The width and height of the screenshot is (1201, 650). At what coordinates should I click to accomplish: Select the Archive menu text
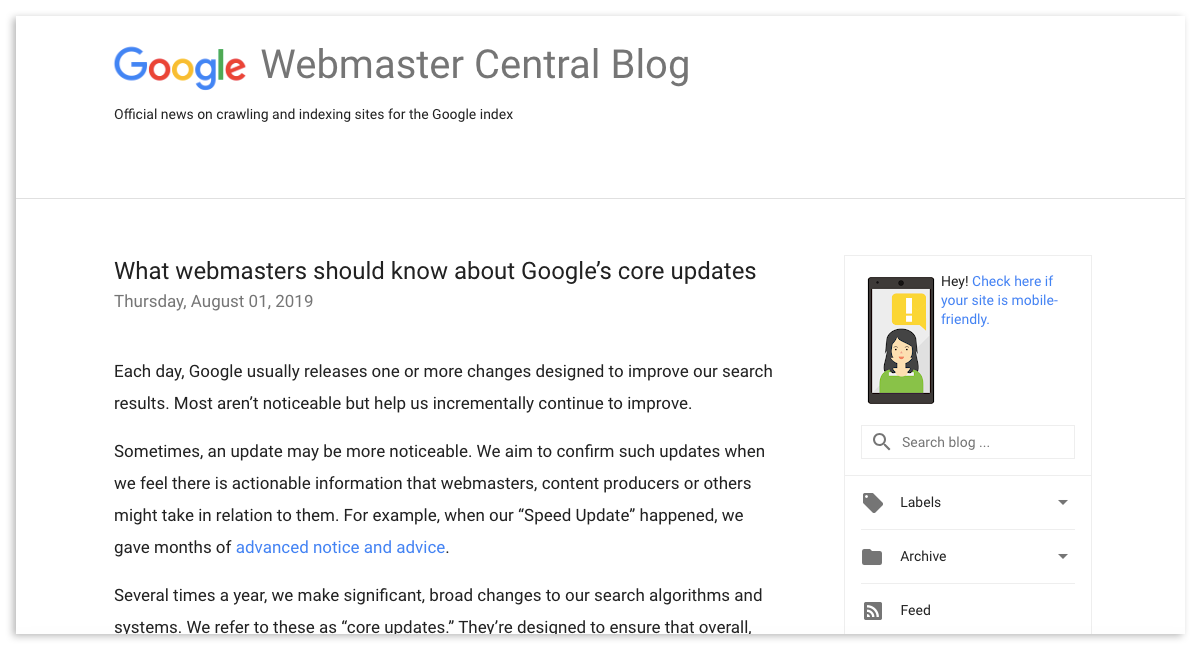pos(923,557)
